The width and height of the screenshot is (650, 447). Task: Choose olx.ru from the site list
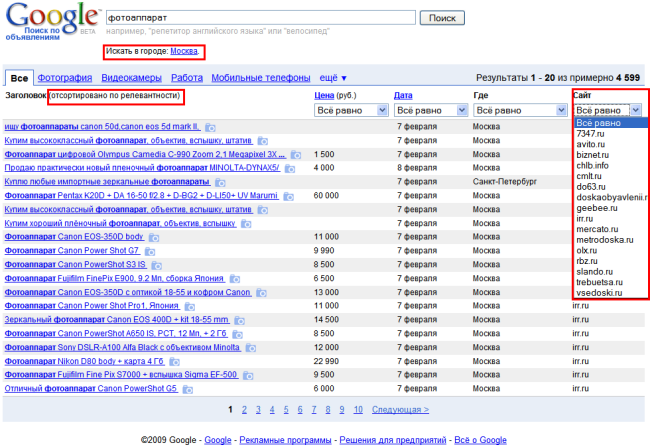pyautogui.click(x=587, y=250)
